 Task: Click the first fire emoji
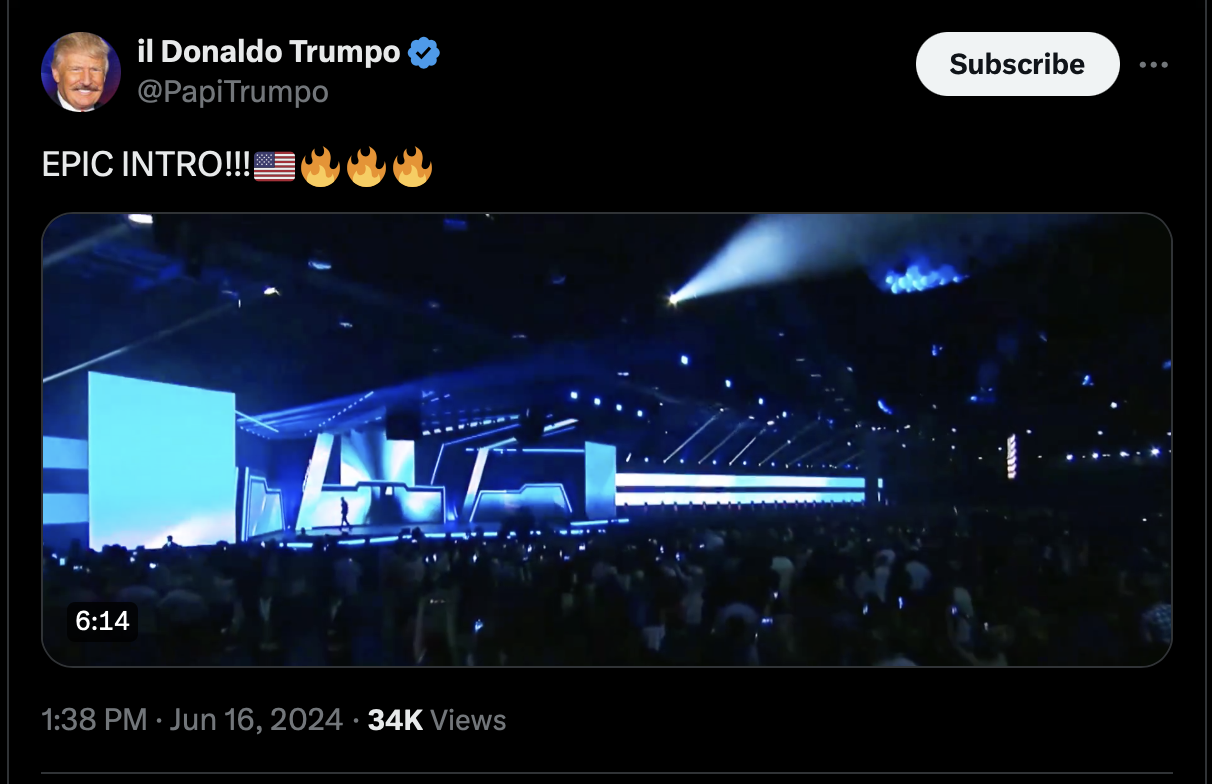click(320, 166)
